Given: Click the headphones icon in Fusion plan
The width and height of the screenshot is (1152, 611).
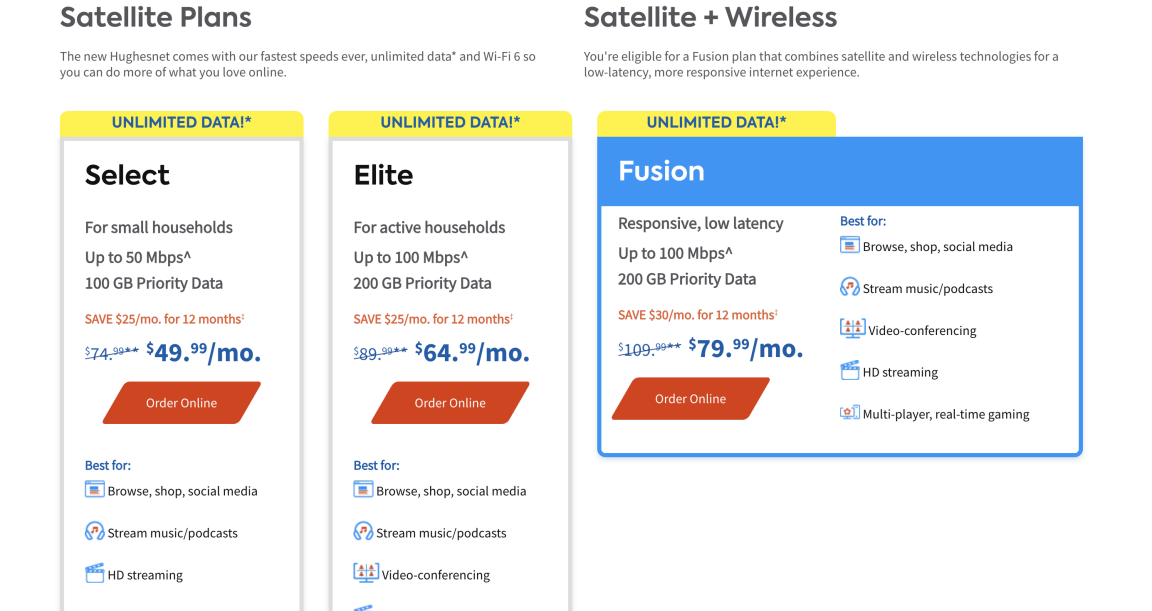Looking at the screenshot, I should (850, 286).
